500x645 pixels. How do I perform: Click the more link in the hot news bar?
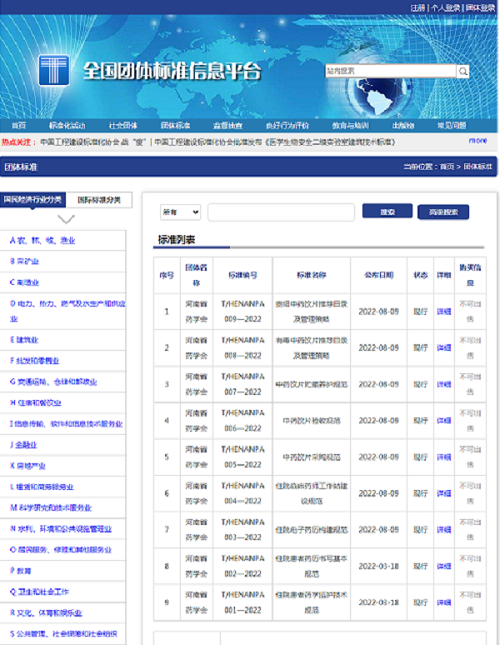coord(478,141)
